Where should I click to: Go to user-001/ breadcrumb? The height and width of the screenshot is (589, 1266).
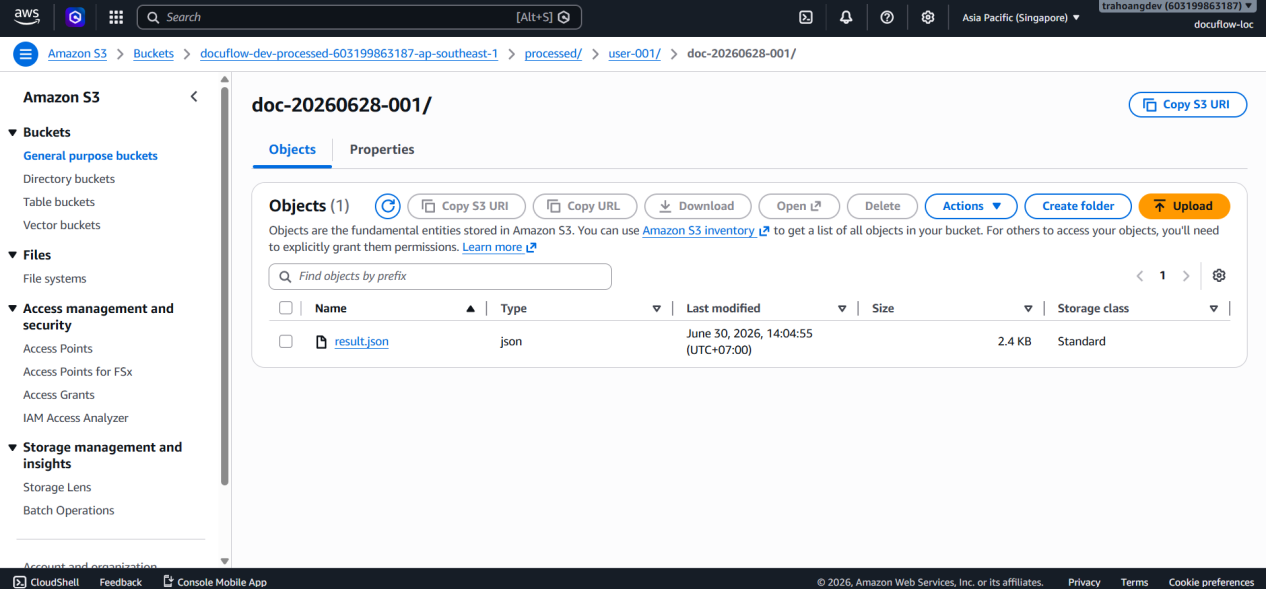[635, 54]
